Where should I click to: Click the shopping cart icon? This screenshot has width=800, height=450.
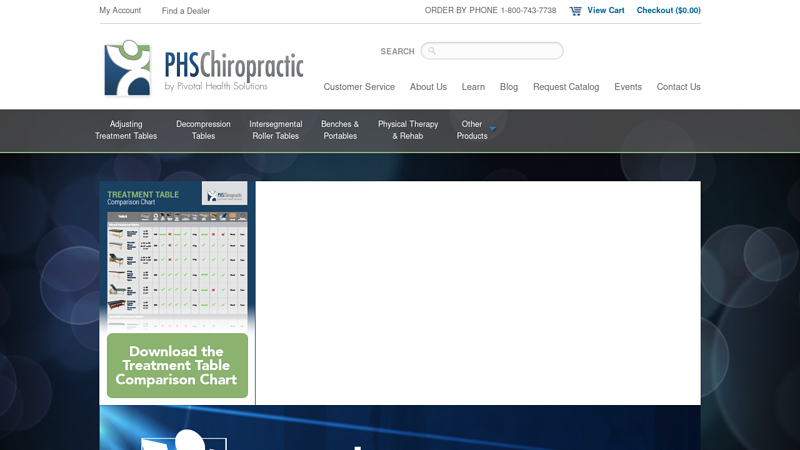pos(575,11)
